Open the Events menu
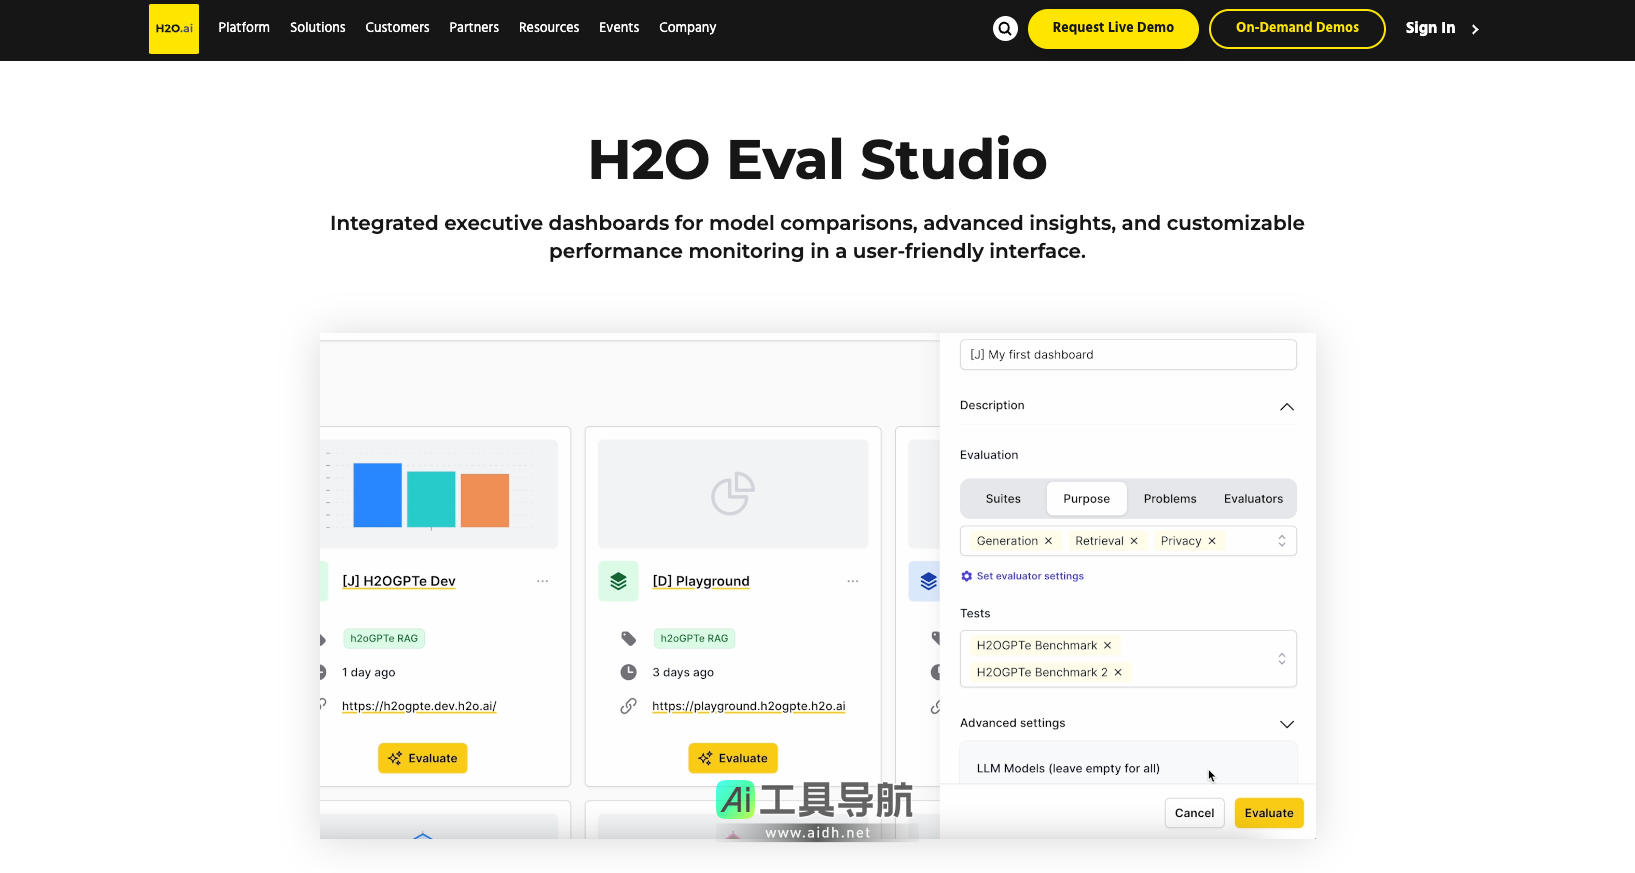The image size is (1635, 873). [x=619, y=28]
